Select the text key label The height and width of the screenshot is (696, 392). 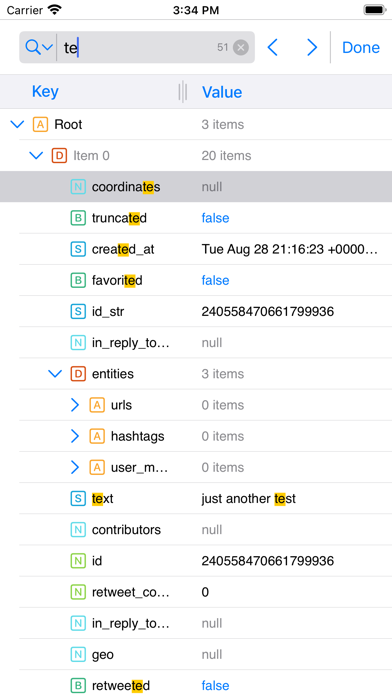point(103,498)
